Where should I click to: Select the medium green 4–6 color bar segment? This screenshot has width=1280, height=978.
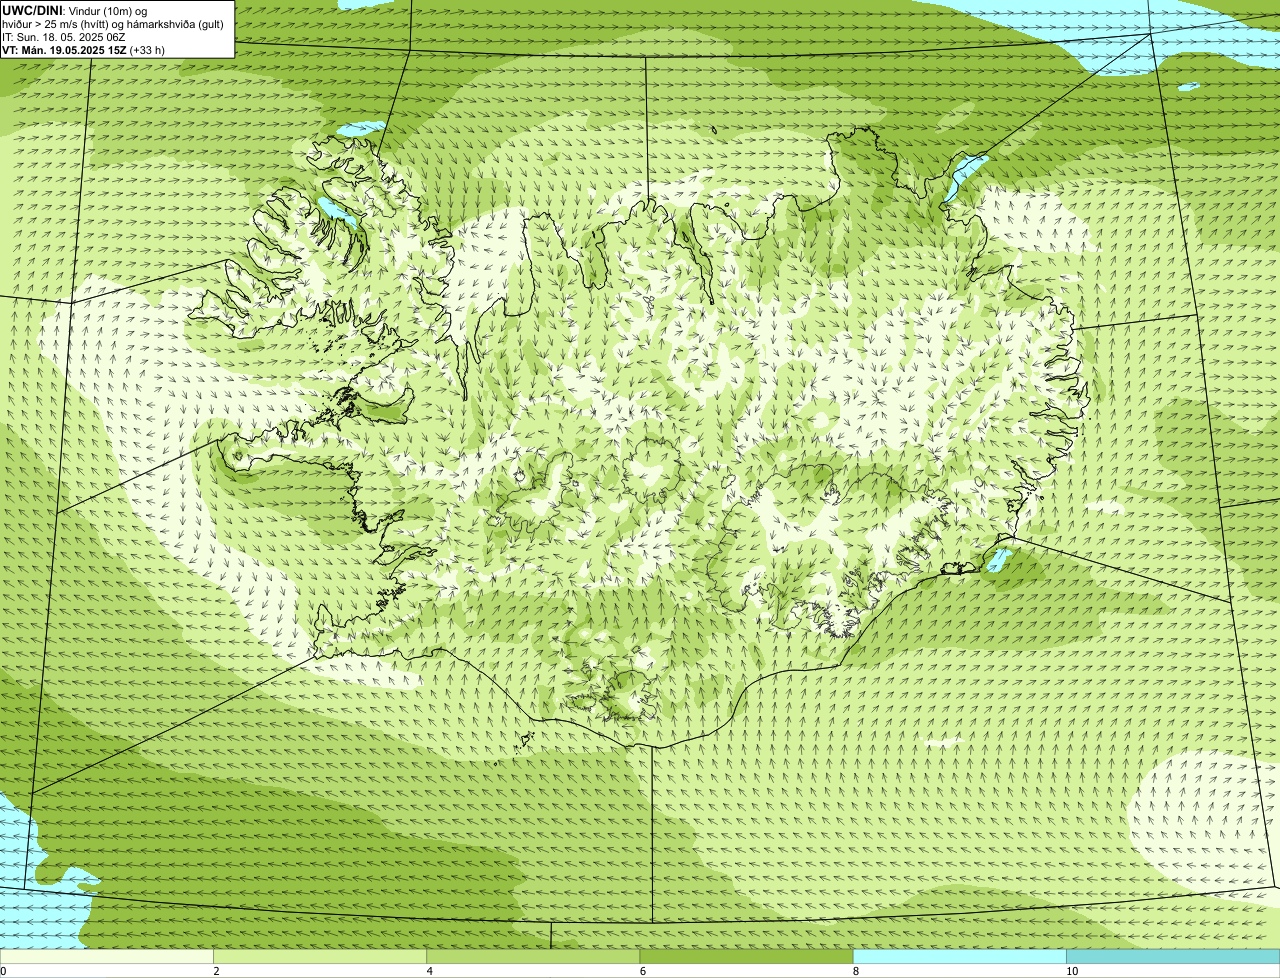click(533, 957)
